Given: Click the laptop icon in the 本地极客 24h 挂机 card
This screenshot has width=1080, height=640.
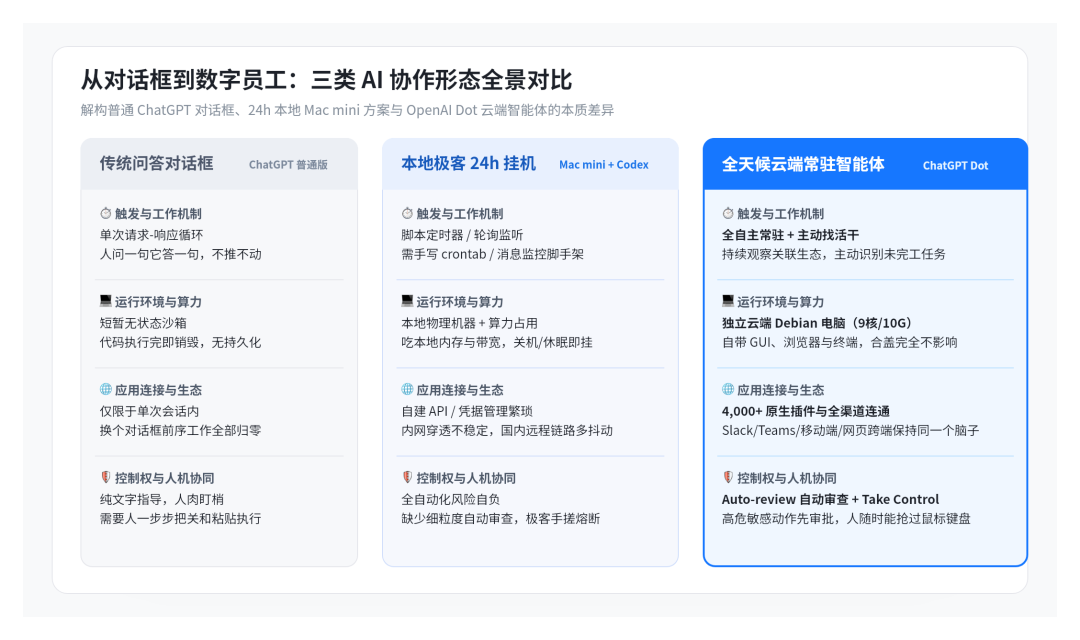Looking at the screenshot, I should pyautogui.click(x=407, y=301).
